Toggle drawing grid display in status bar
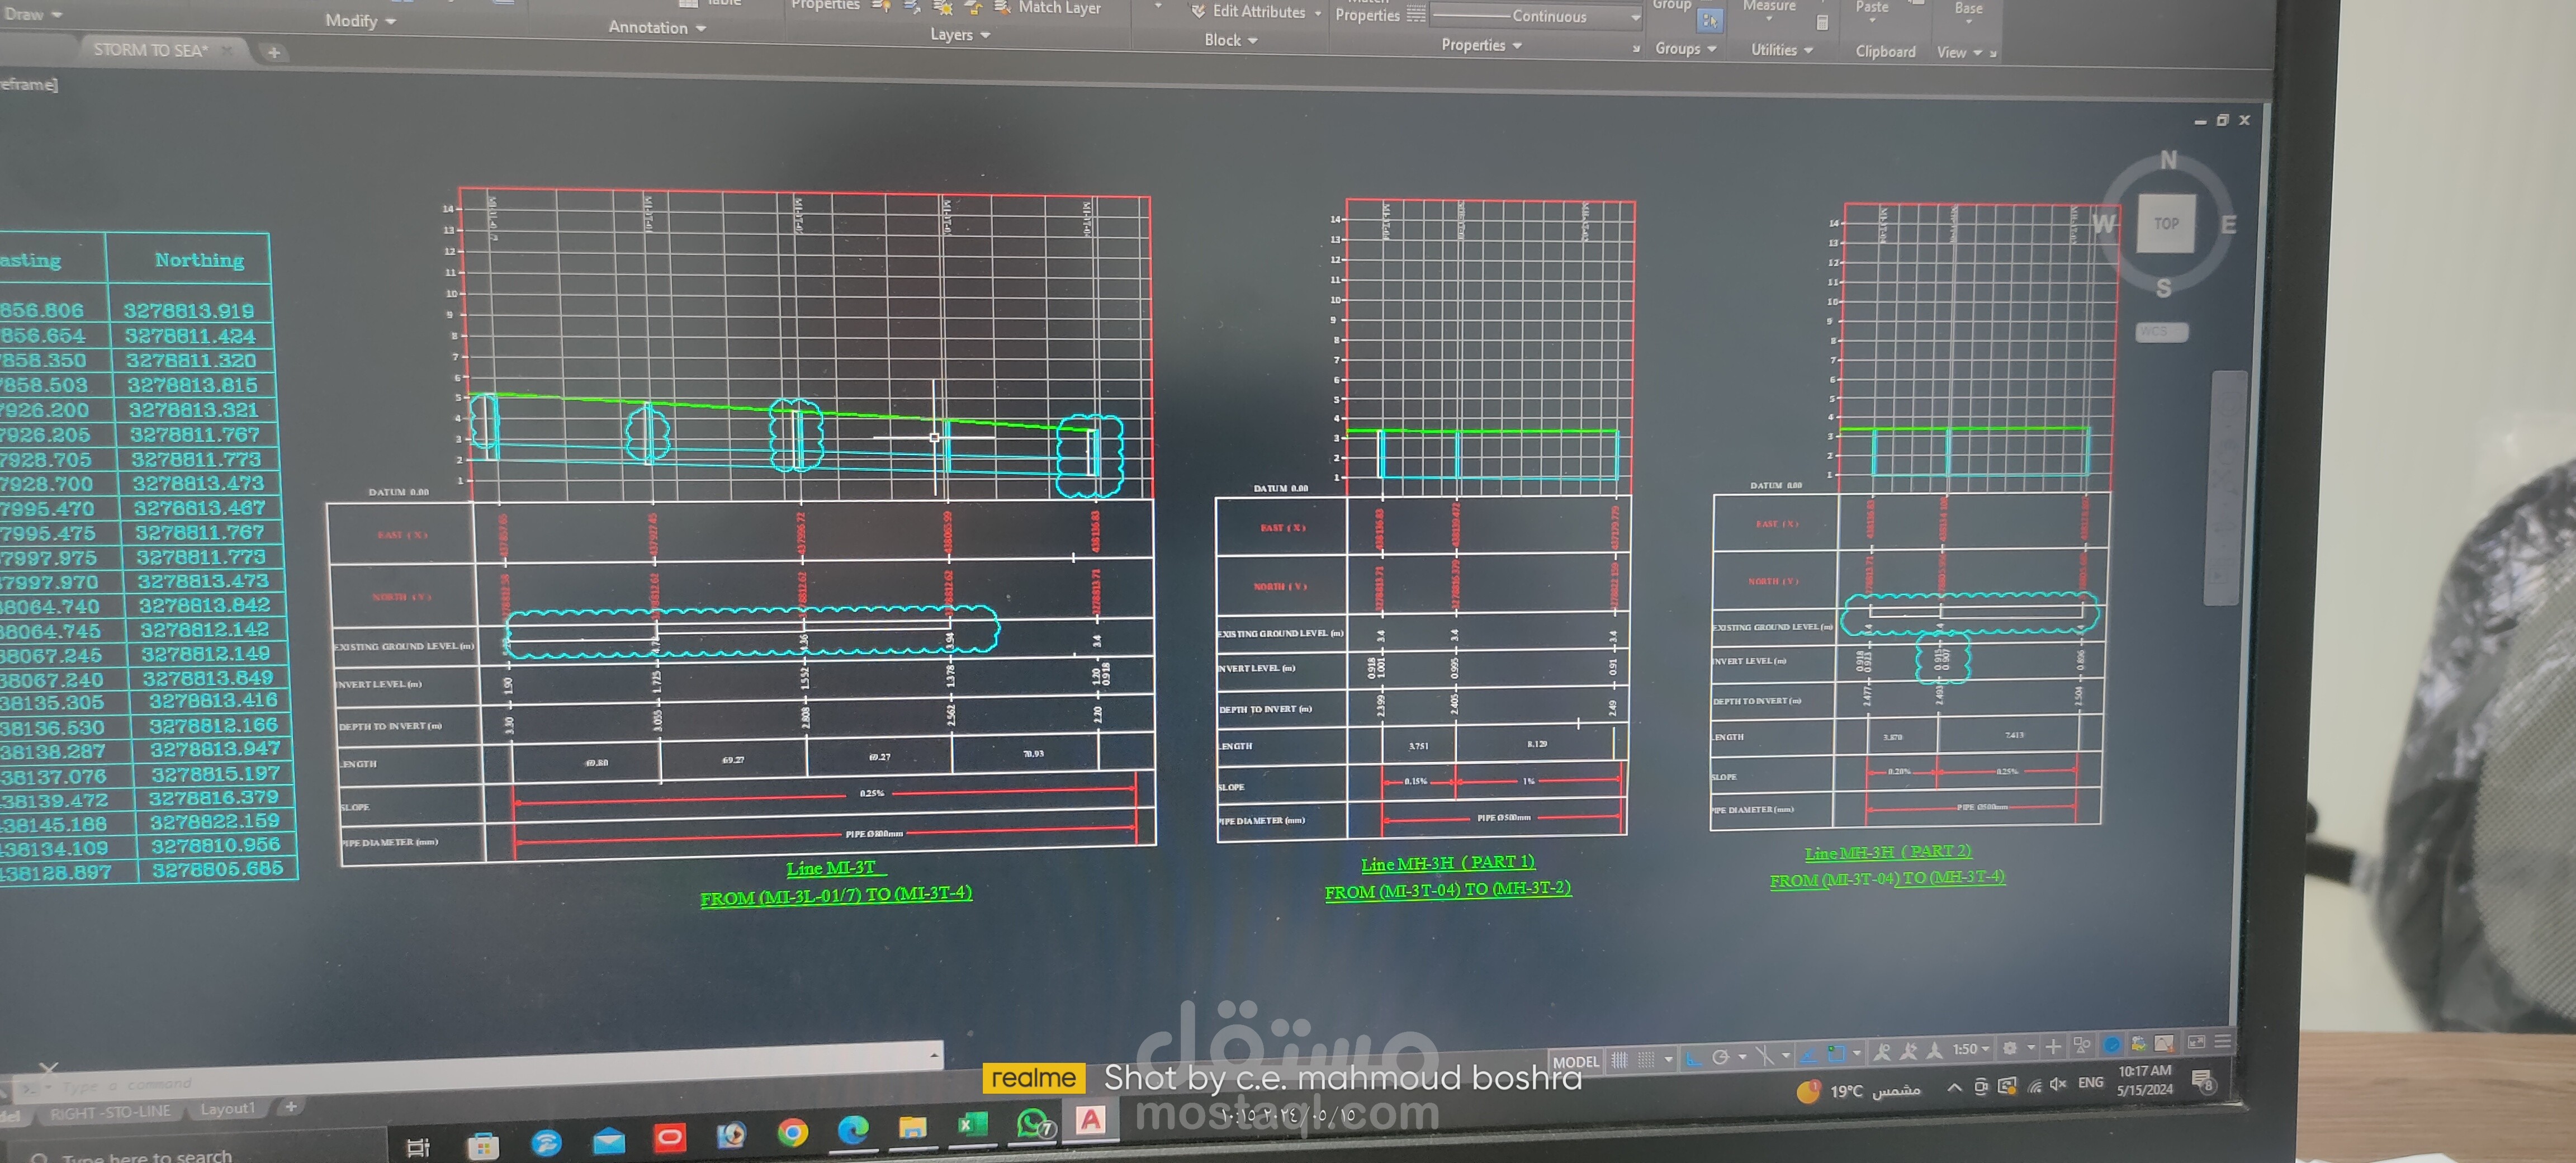The image size is (2576, 1163). (x=1620, y=1059)
